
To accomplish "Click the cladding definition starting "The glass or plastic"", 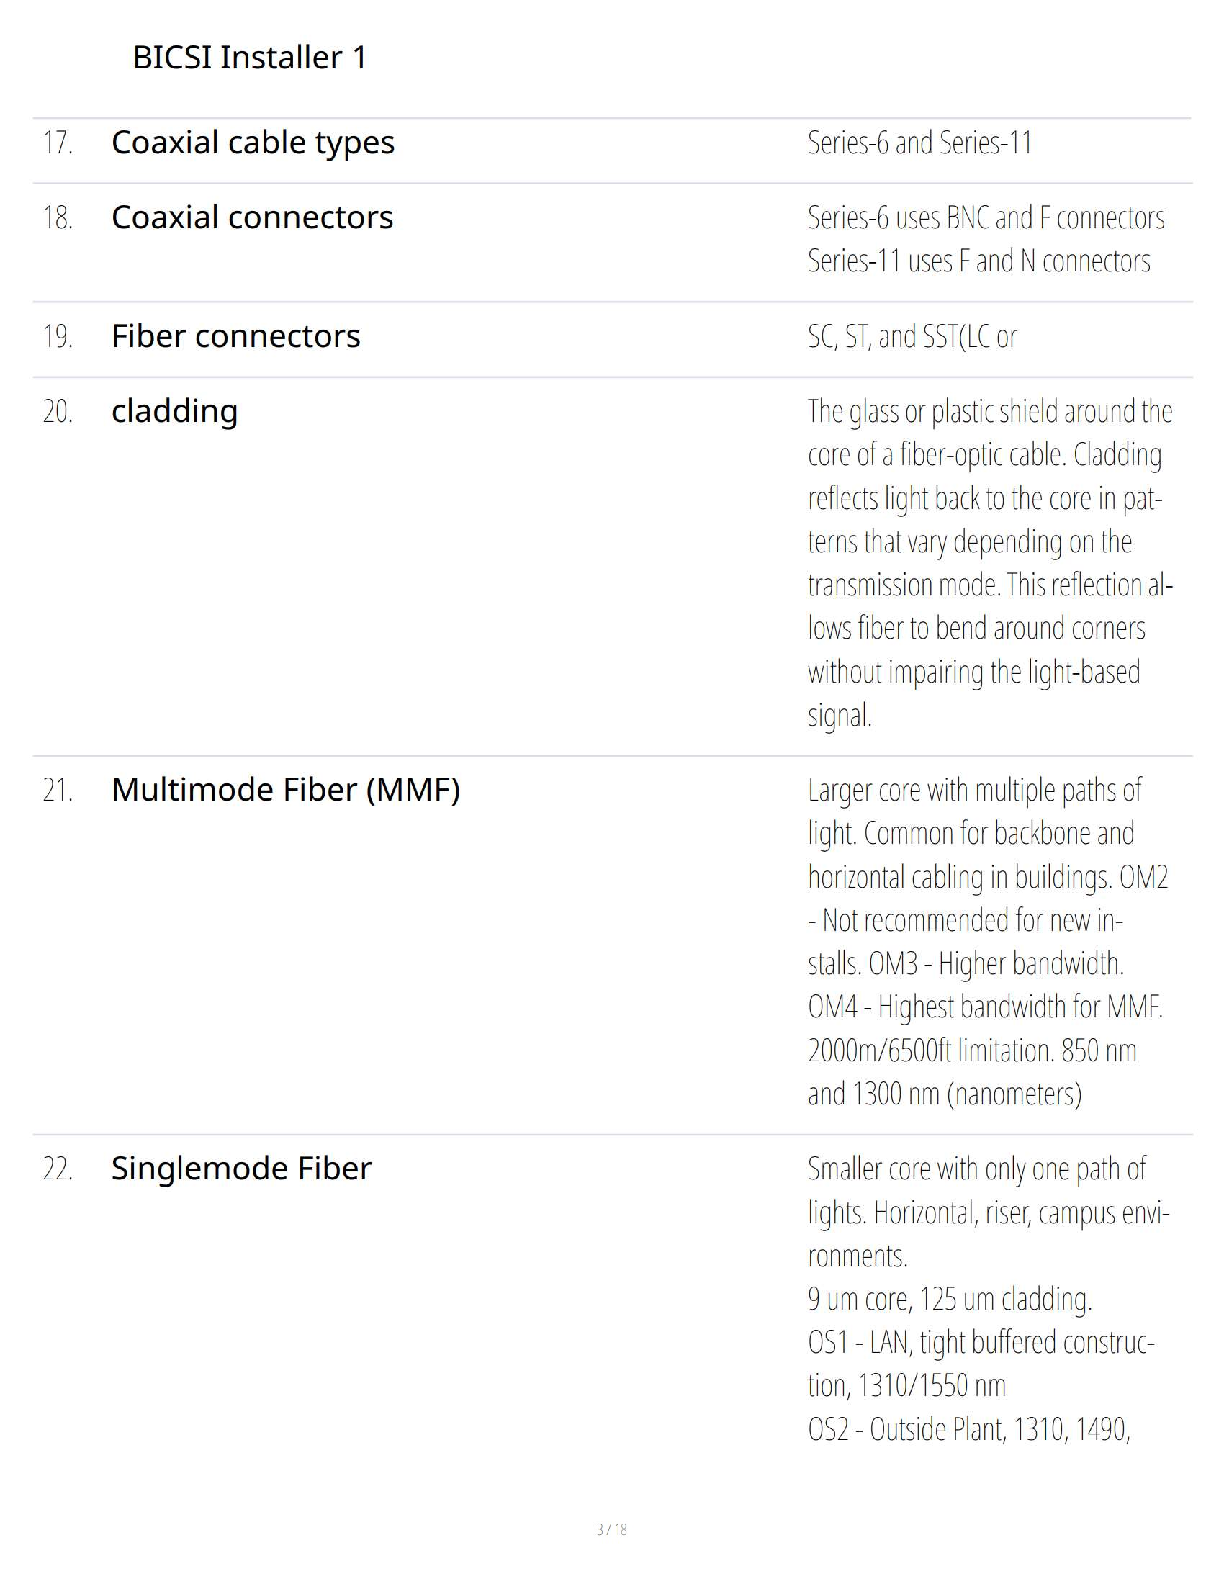I will tap(989, 563).
